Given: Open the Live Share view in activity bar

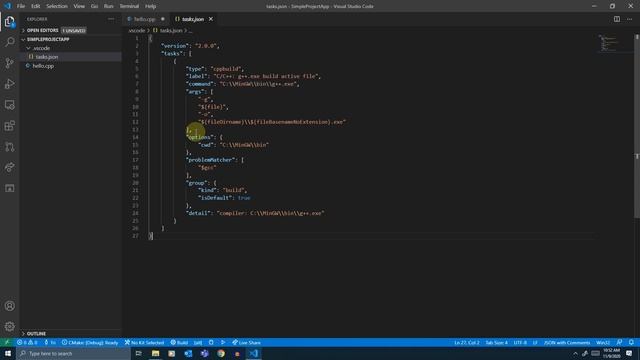Looking at the screenshot, I should point(9,167).
